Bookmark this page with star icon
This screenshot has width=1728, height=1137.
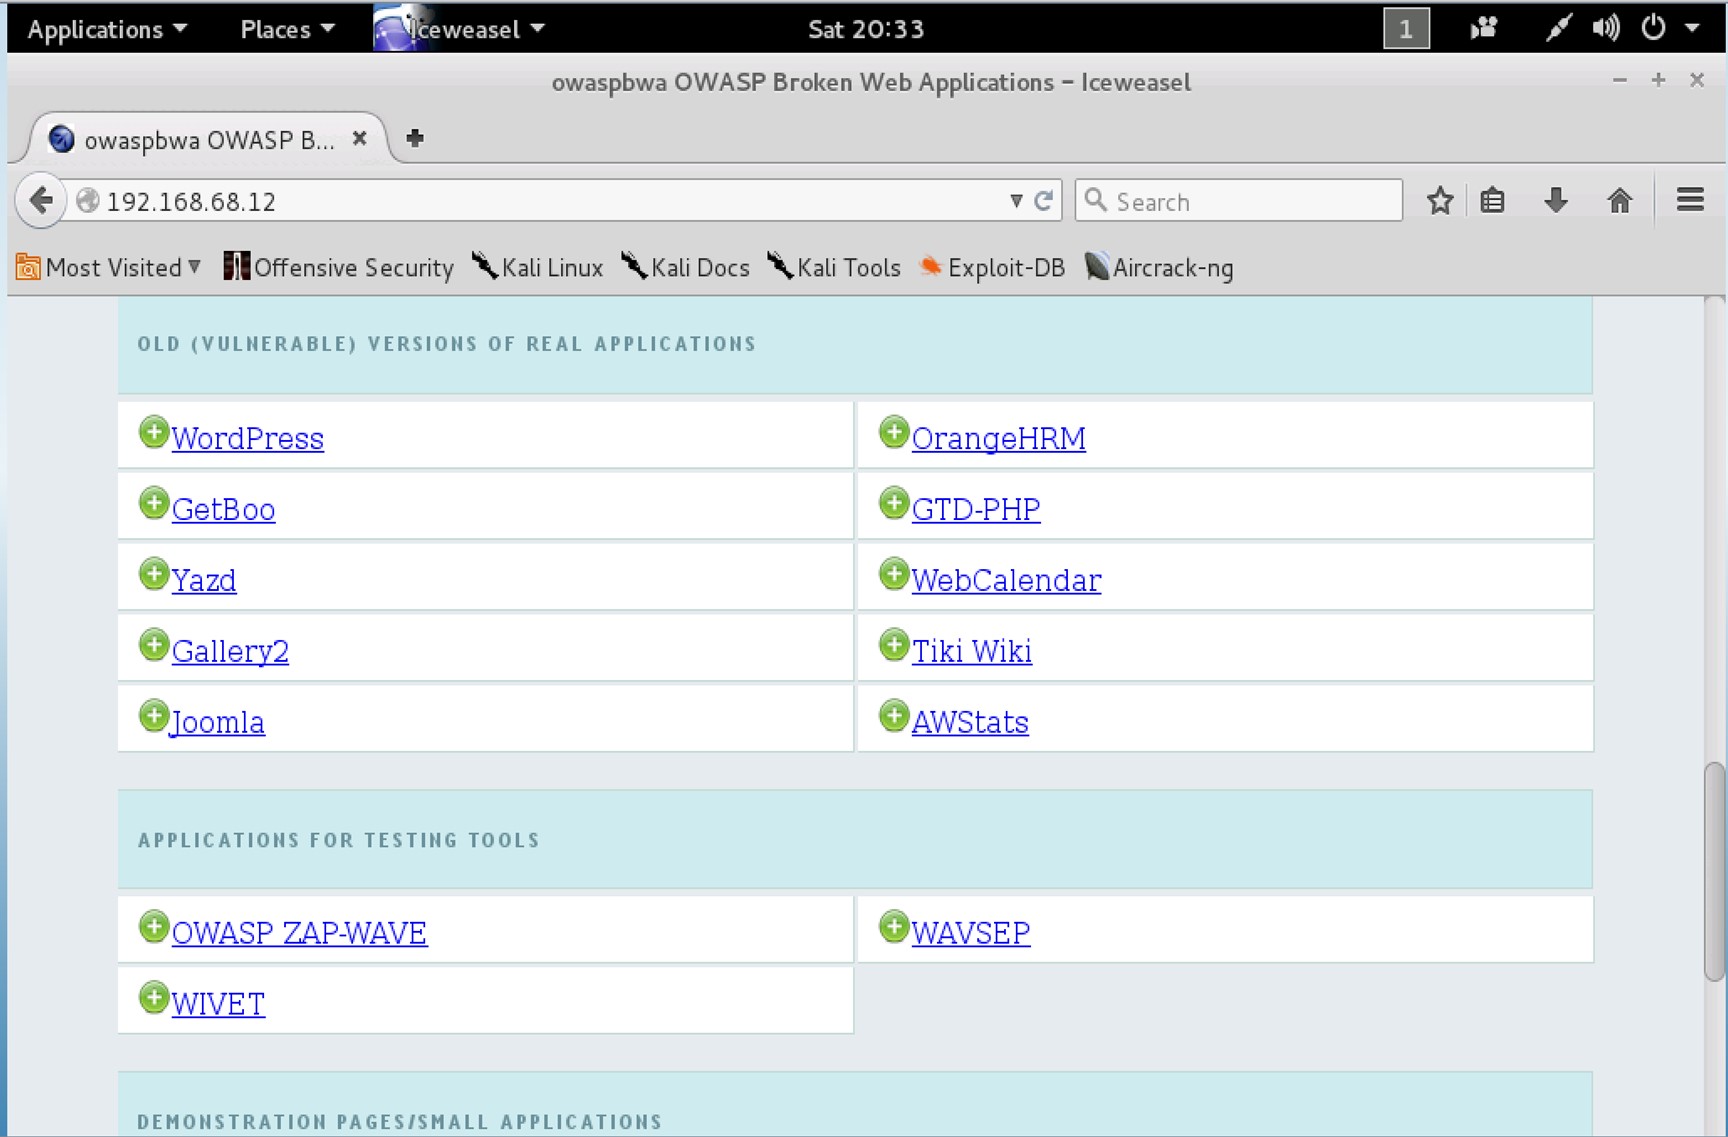tap(1439, 201)
